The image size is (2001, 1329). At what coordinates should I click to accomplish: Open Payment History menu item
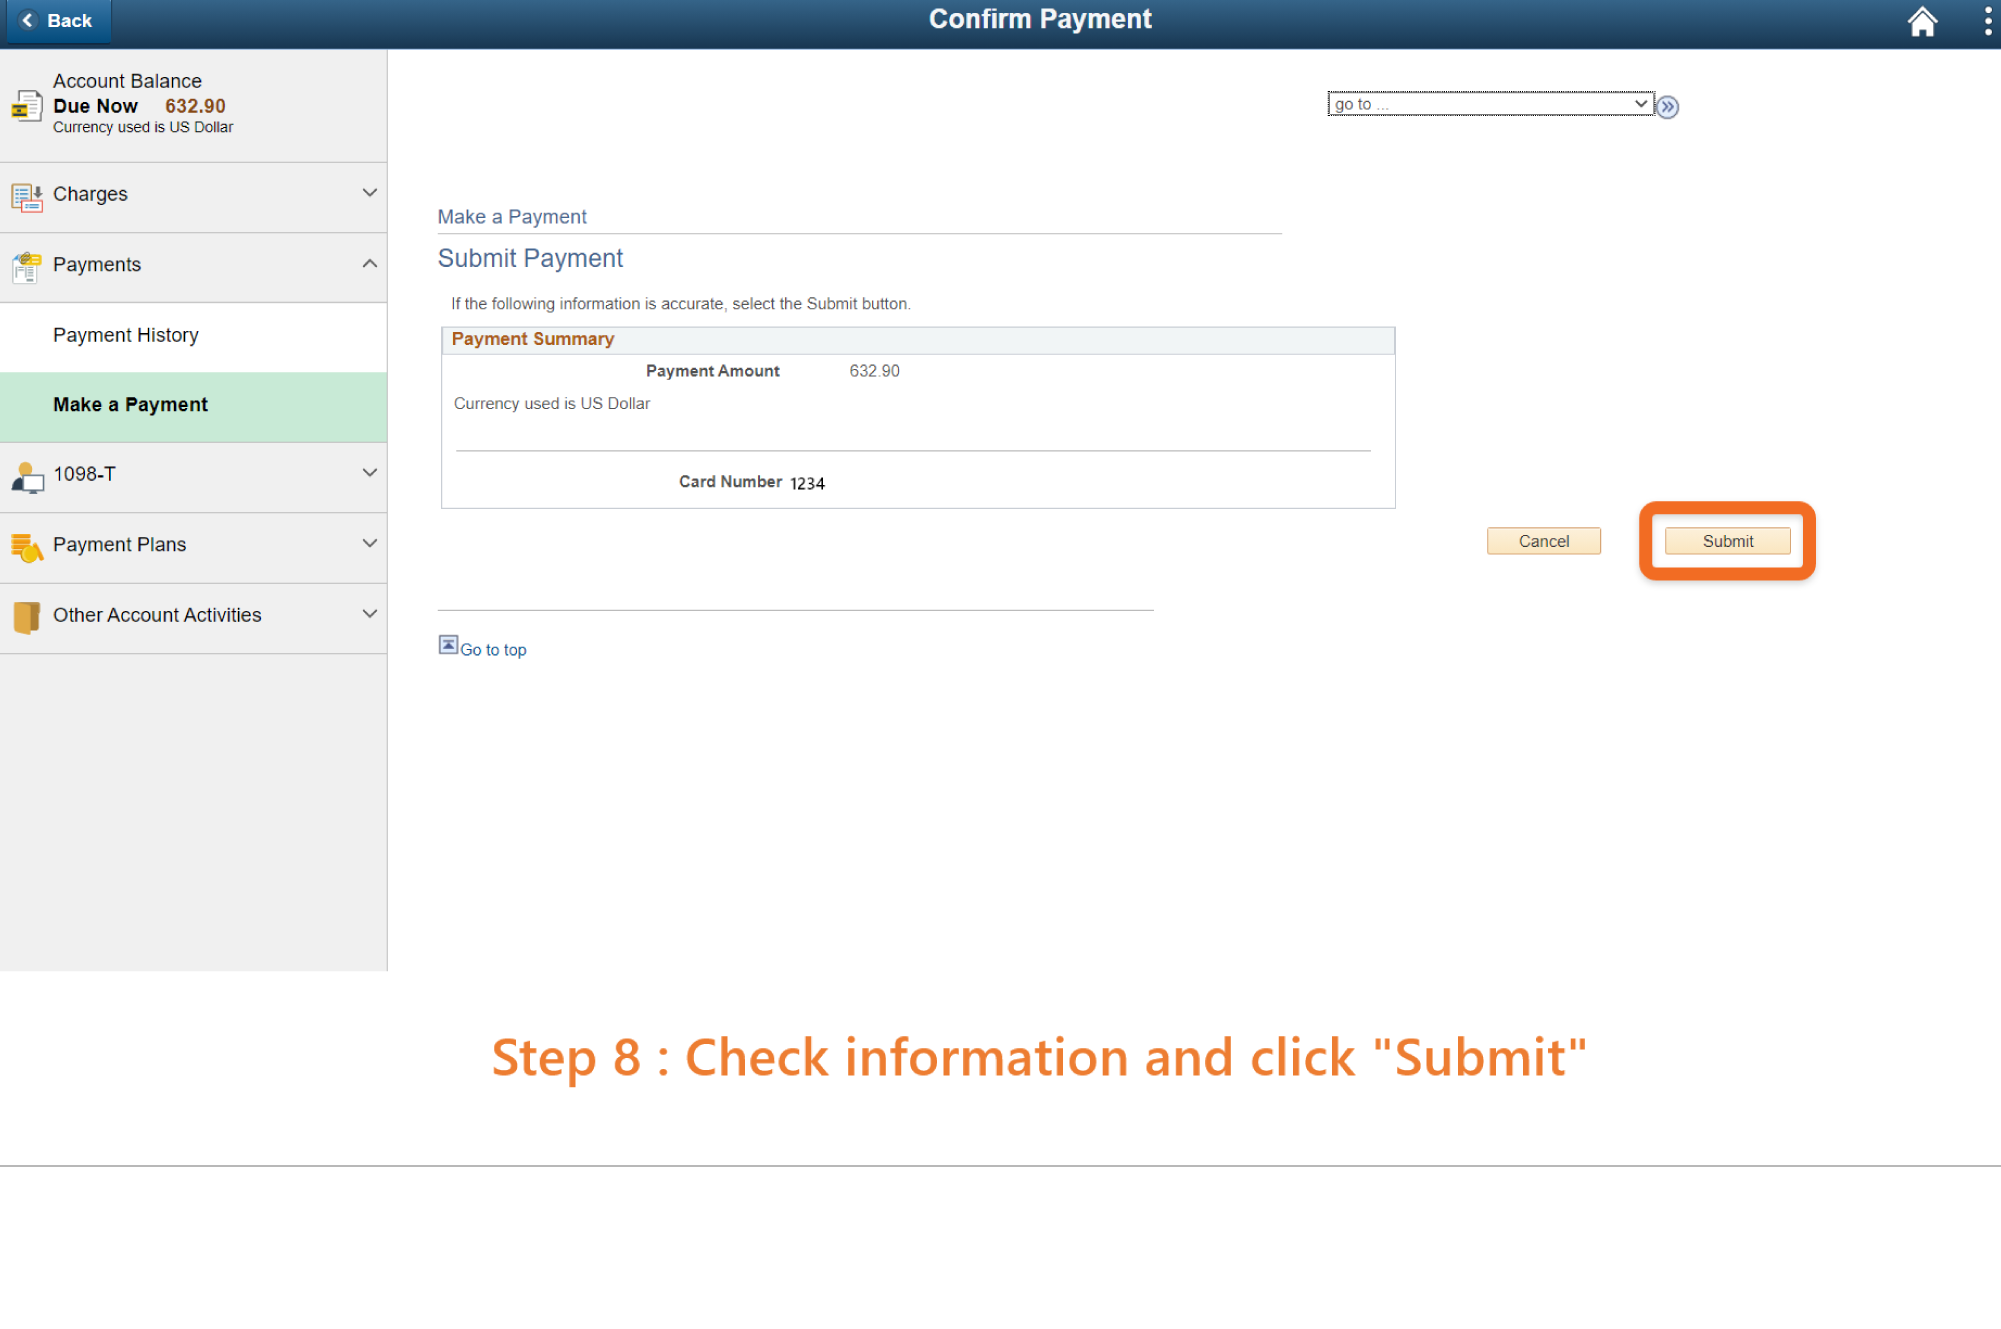pyautogui.click(x=126, y=336)
